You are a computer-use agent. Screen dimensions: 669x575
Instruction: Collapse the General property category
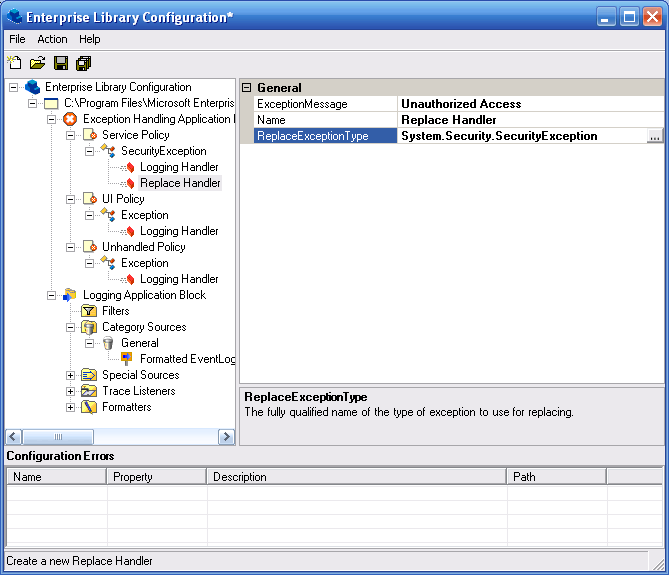click(247, 88)
